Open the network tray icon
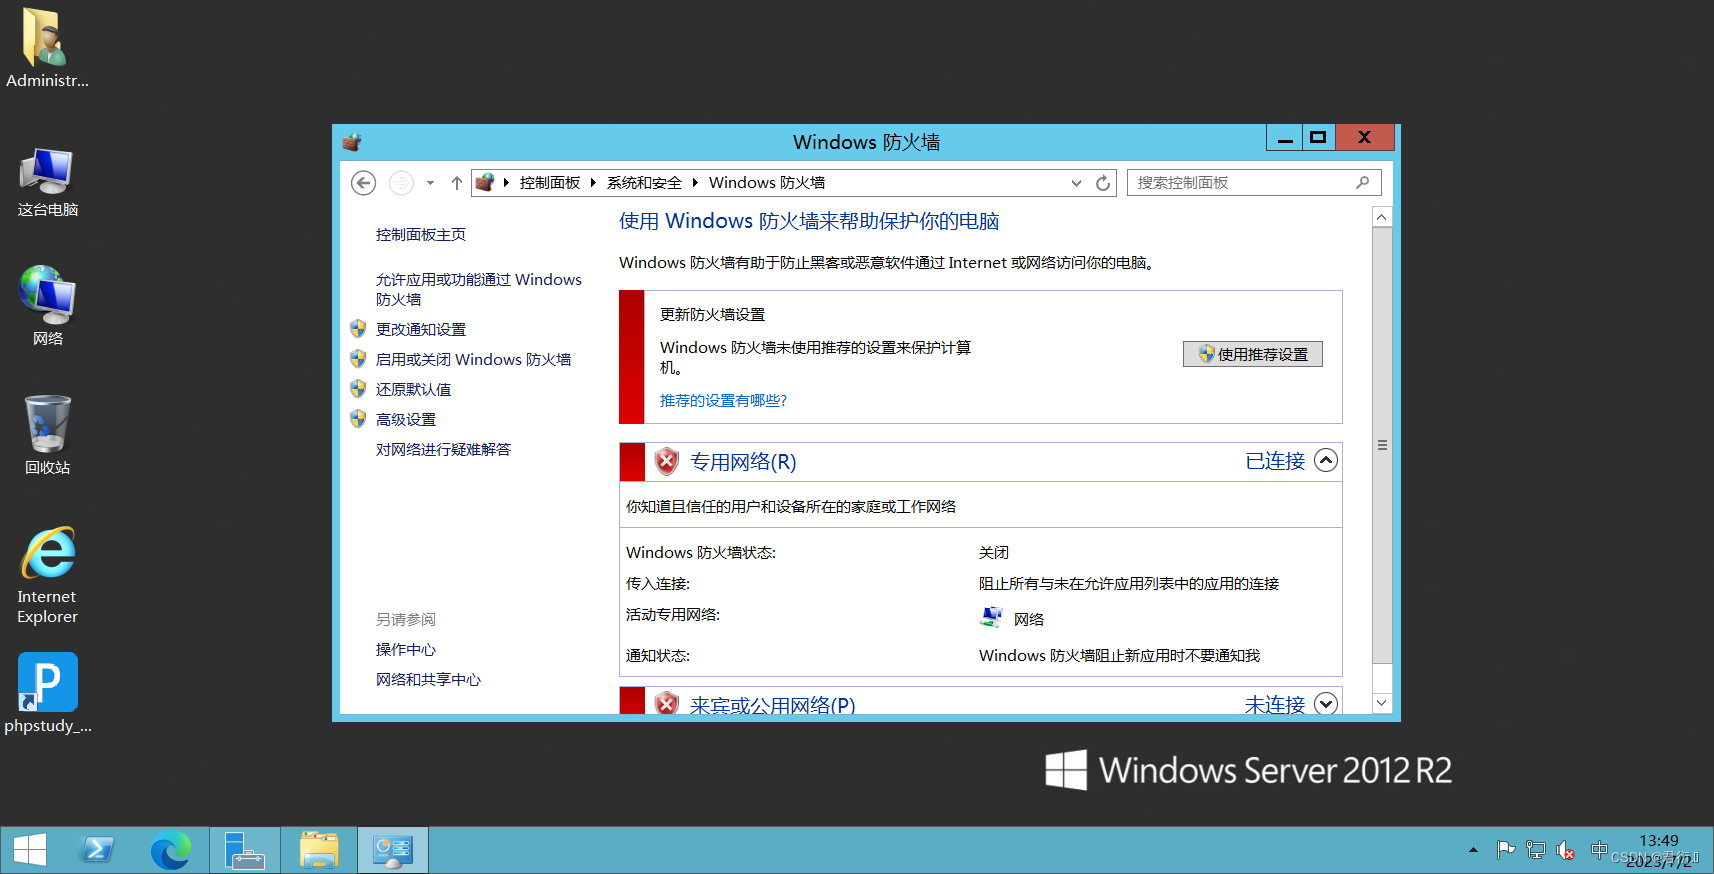 coord(1536,850)
